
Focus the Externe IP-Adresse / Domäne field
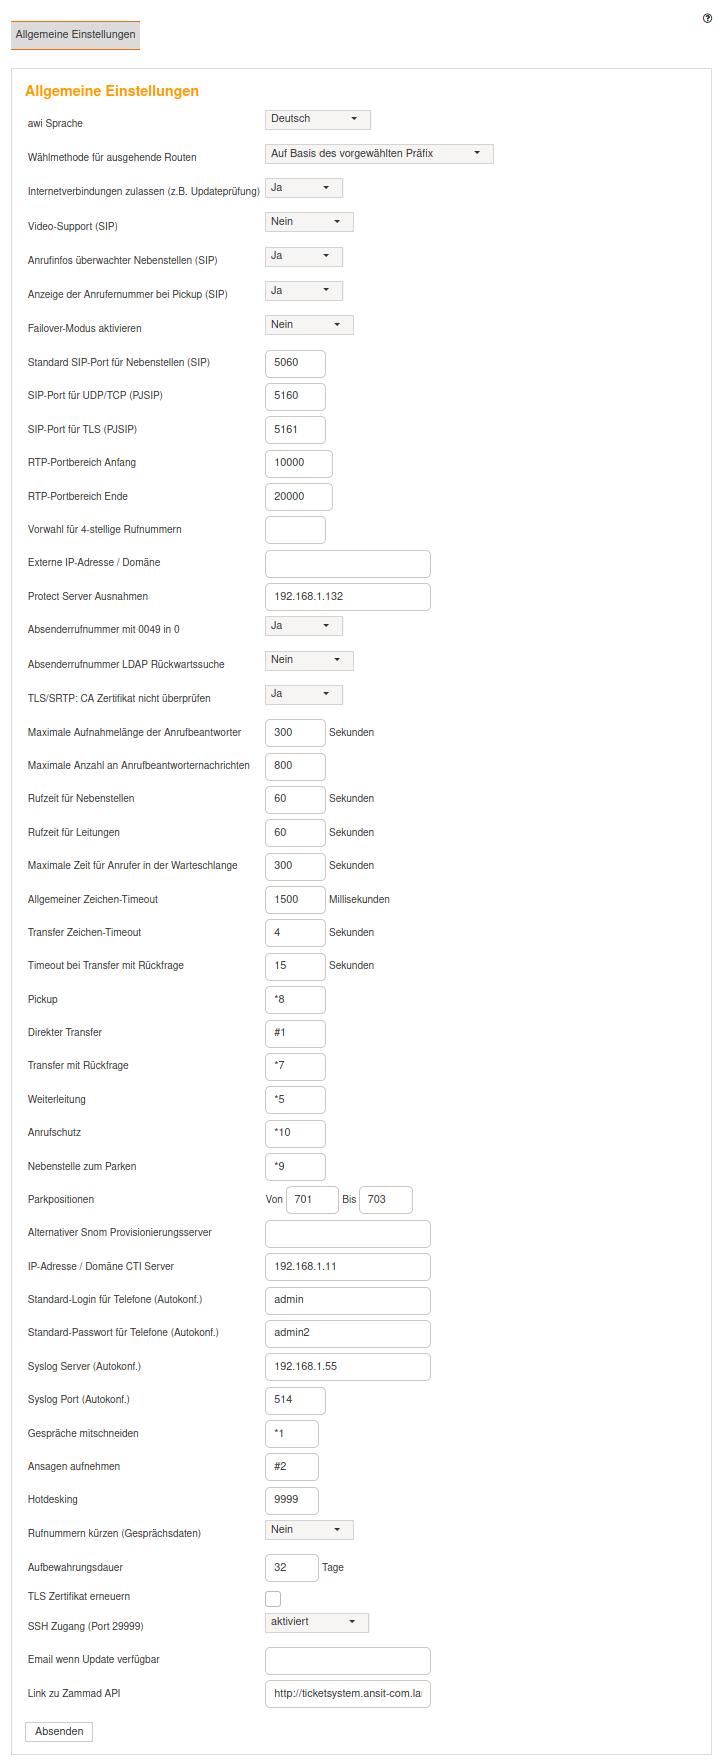tap(347, 563)
